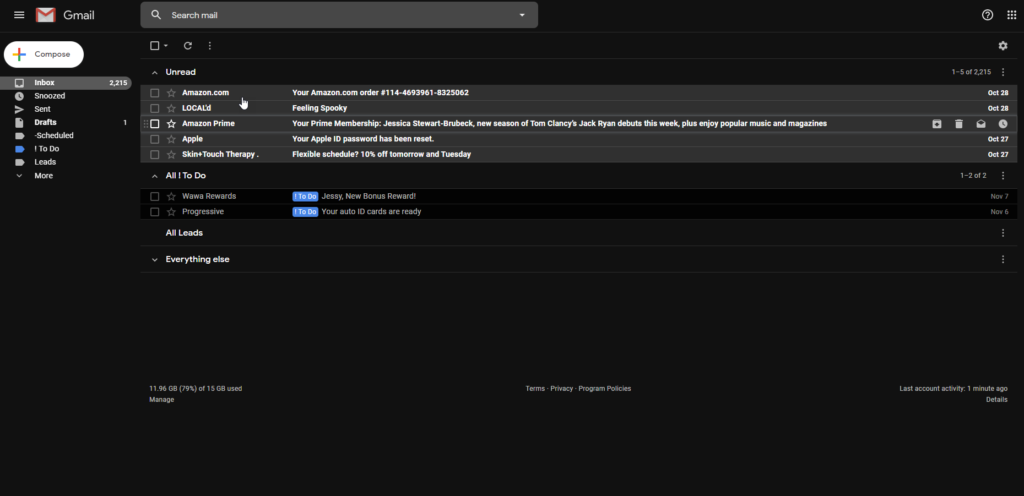Click the Program Policies link

click(x=605, y=388)
